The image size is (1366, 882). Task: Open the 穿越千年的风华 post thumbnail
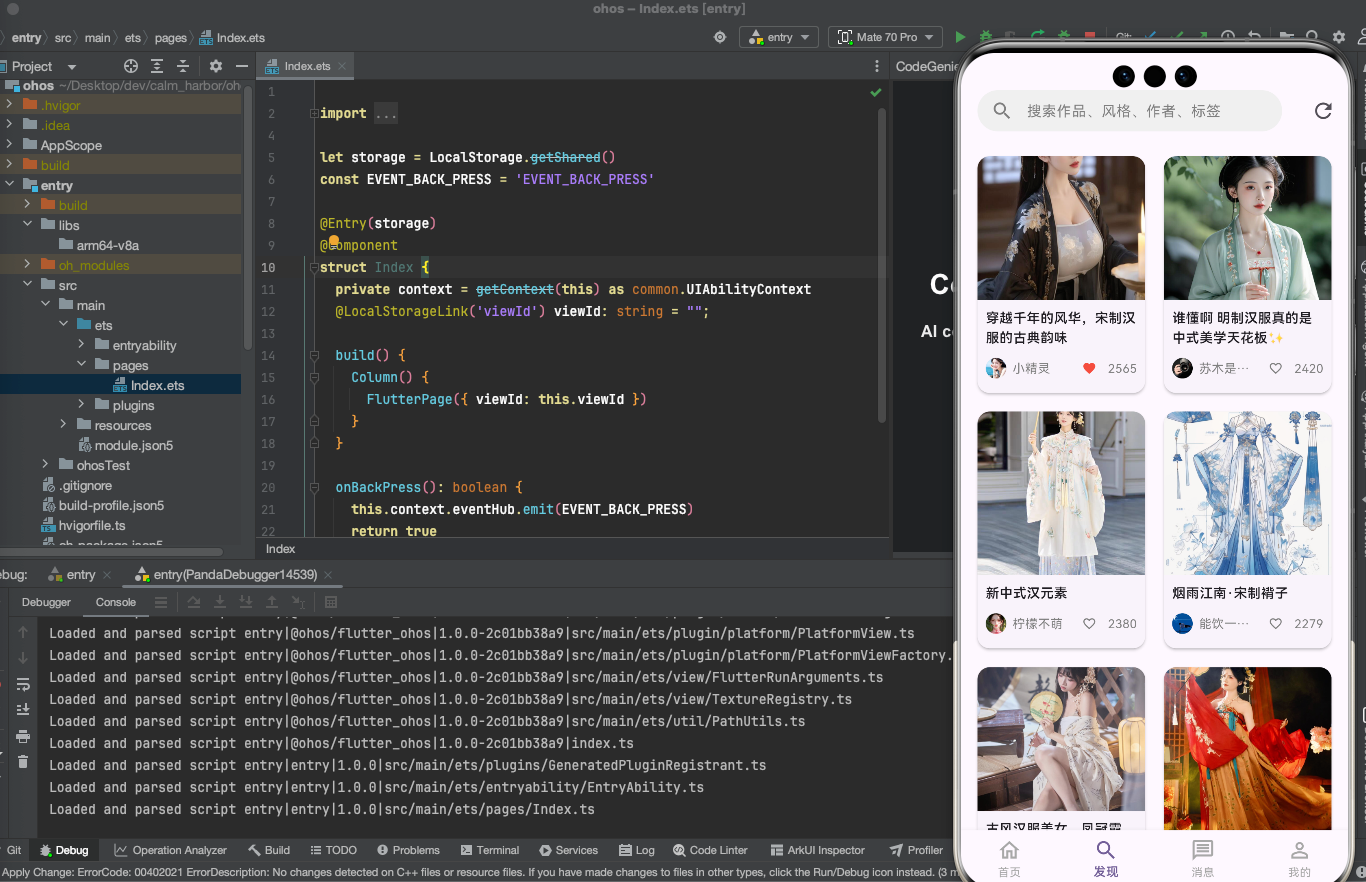[x=1061, y=228]
